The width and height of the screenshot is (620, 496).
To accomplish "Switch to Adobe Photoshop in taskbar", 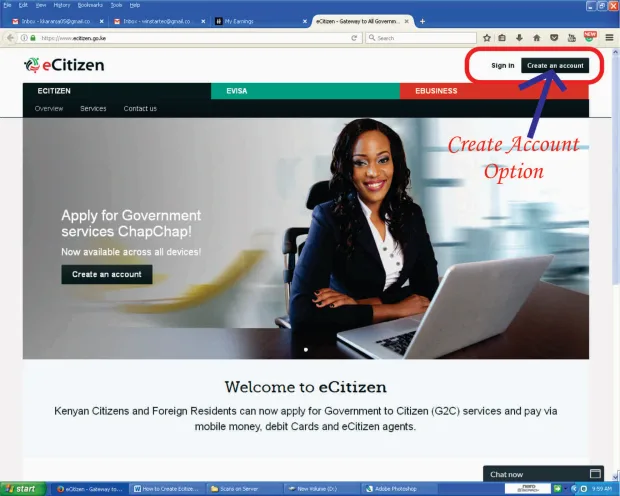I will click(400, 489).
